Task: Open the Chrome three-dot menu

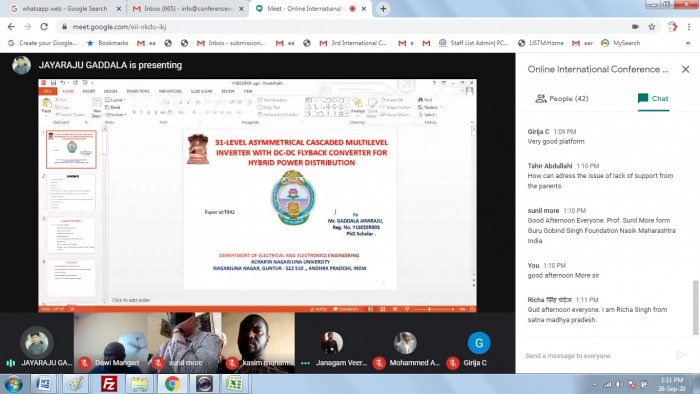Action: [x=689, y=27]
